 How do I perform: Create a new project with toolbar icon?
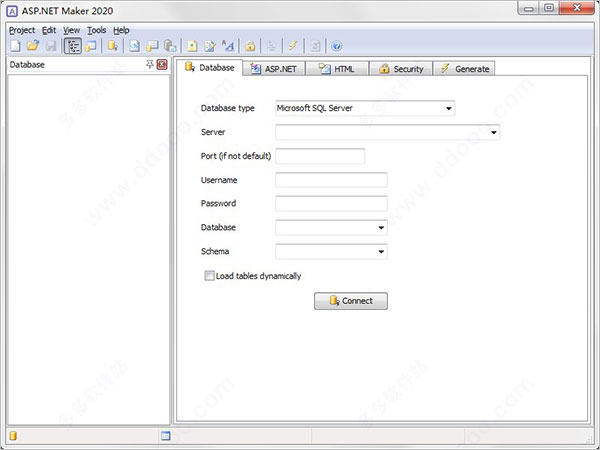tap(15, 46)
